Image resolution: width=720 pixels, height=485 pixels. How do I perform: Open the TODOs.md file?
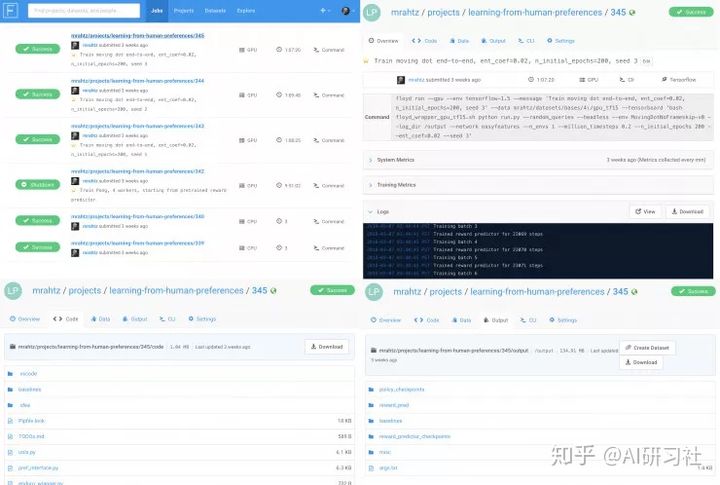click(31, 436)
